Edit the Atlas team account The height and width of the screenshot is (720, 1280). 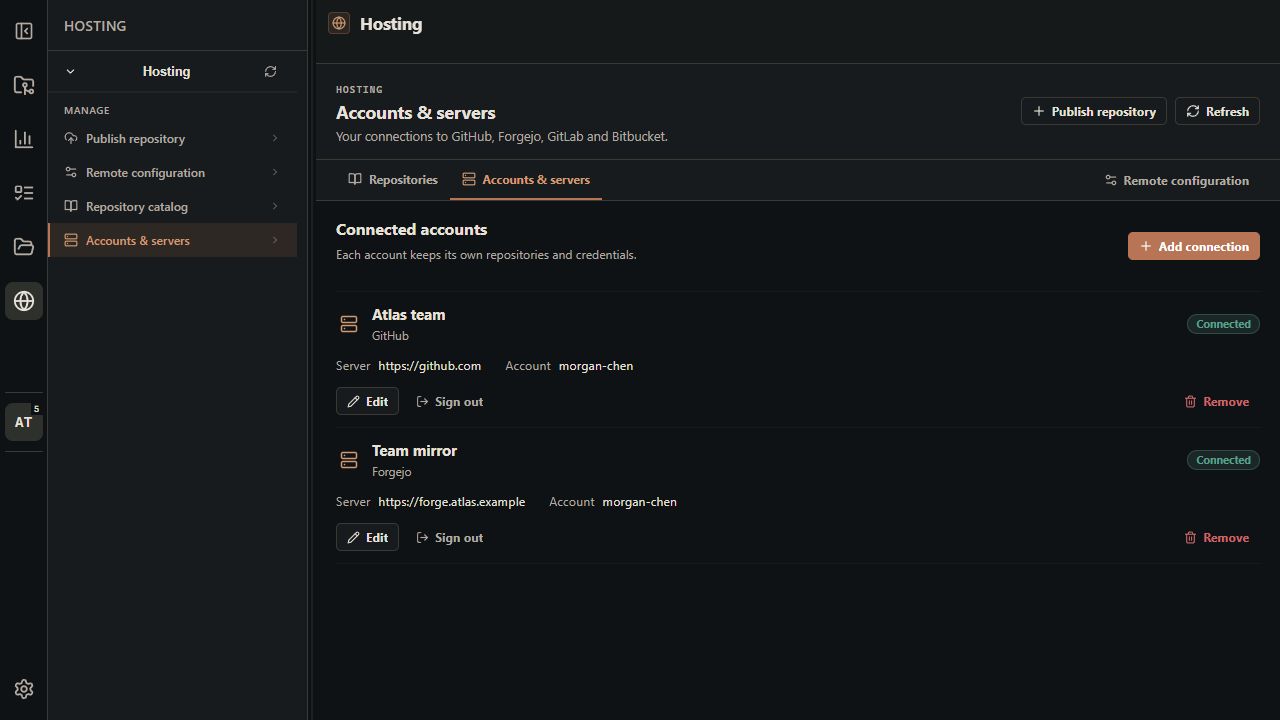tap(367, 401)
